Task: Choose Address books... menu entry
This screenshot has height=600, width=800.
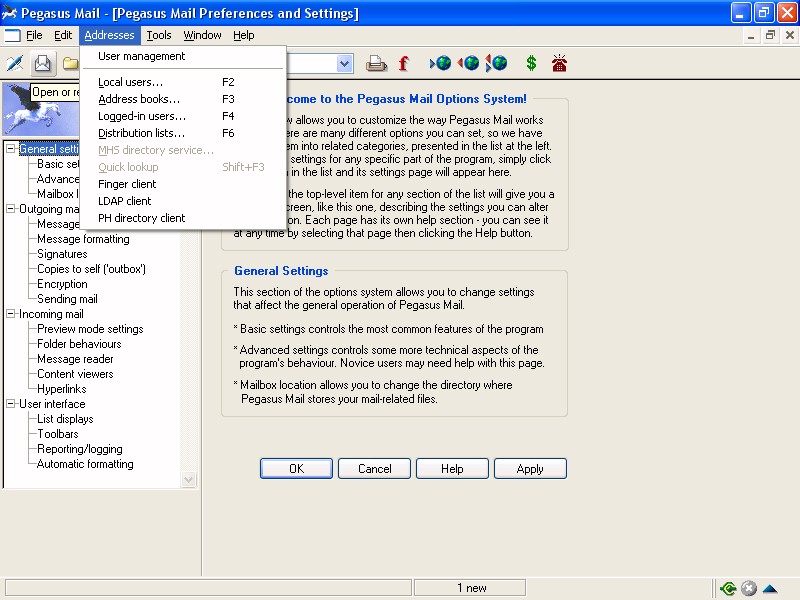Action: 183,99
